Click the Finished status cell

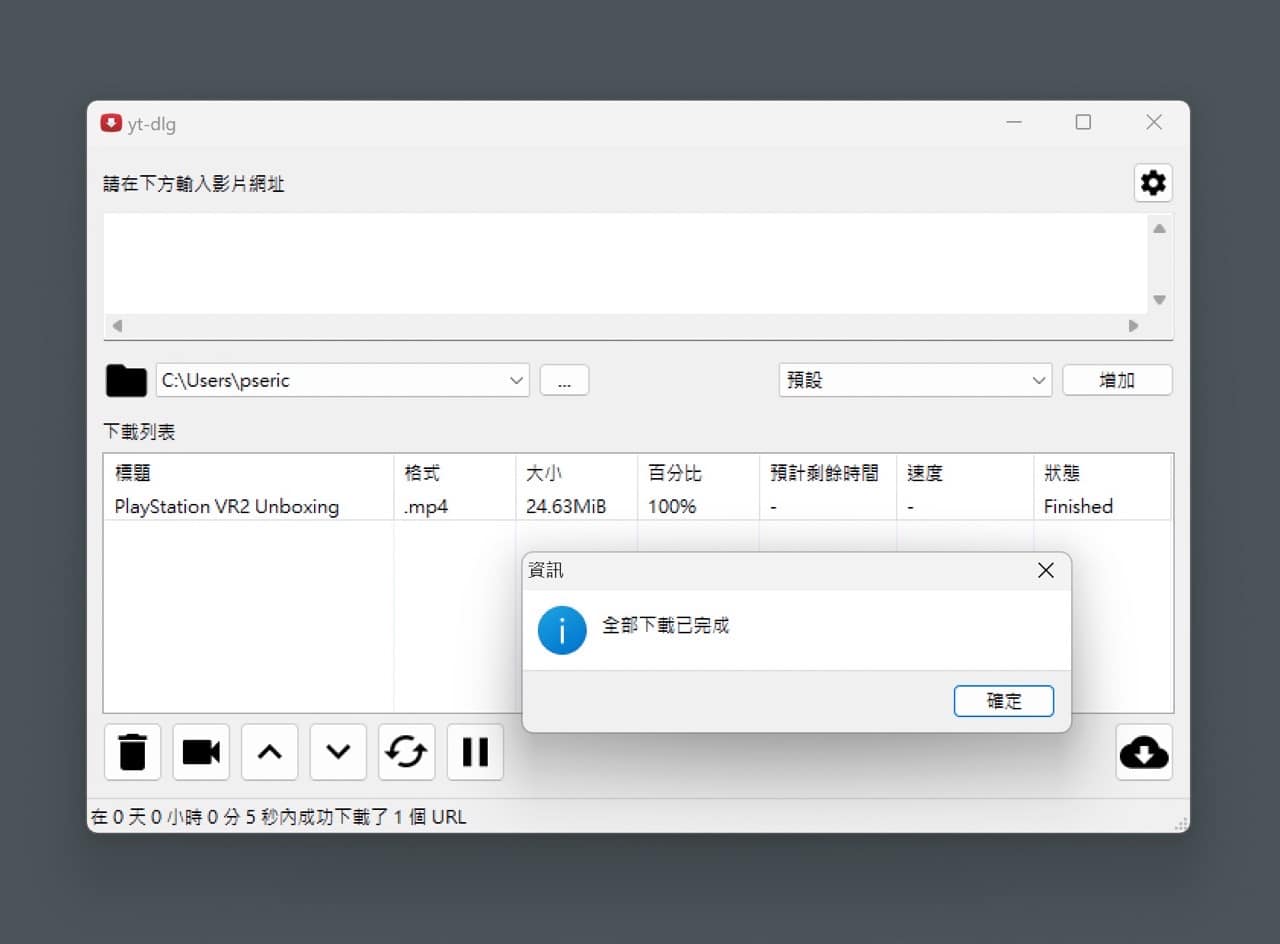point(1078,507)
